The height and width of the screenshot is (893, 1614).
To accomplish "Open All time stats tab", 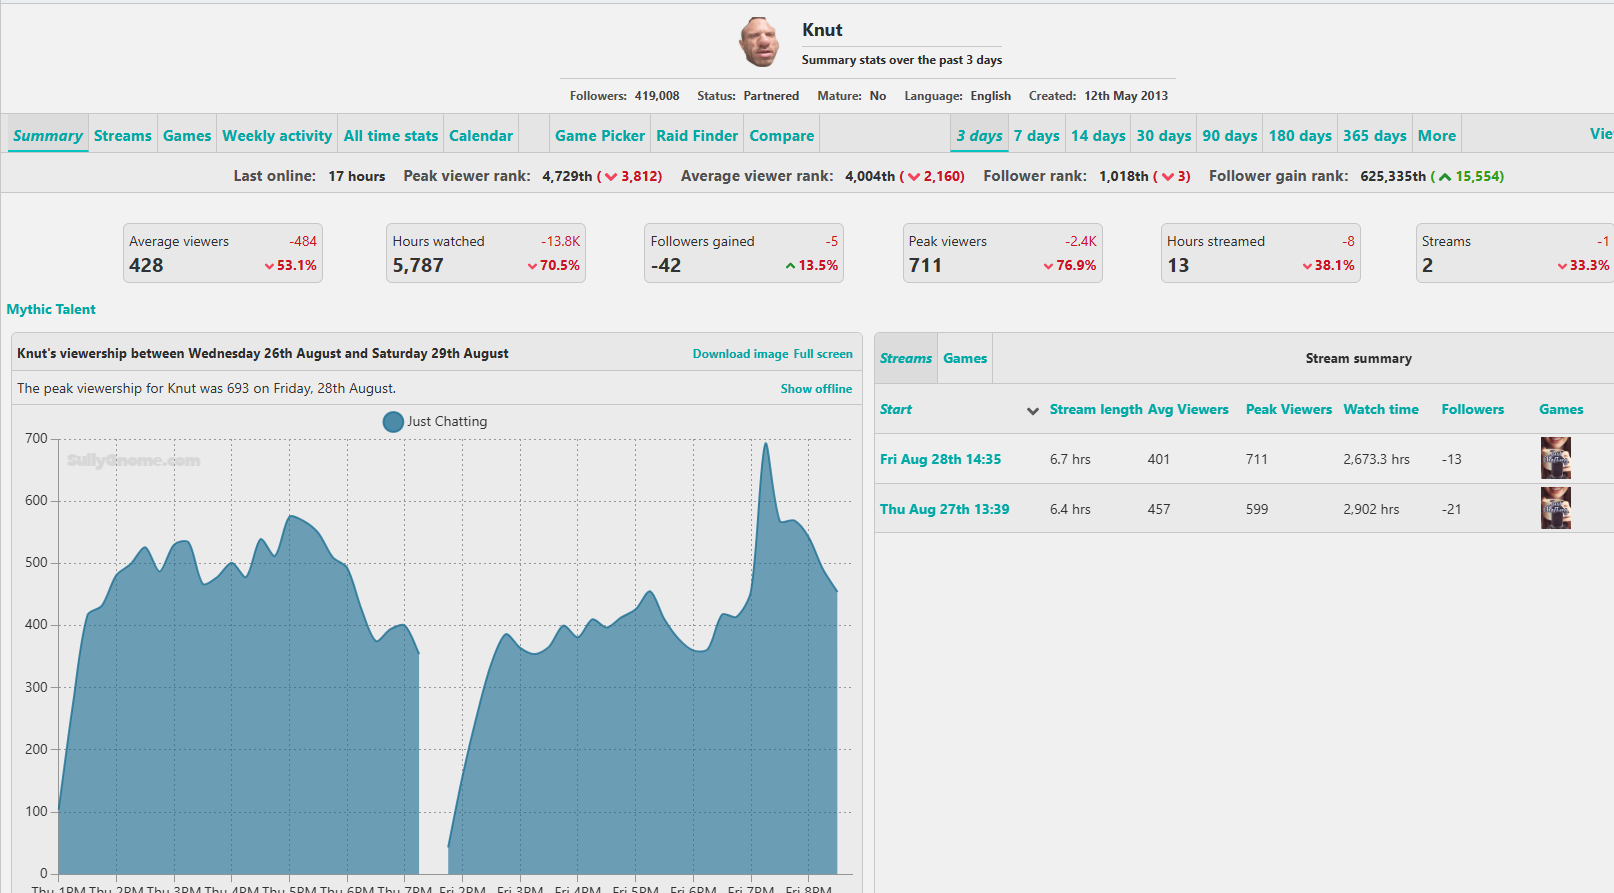I will coord(391,136).
